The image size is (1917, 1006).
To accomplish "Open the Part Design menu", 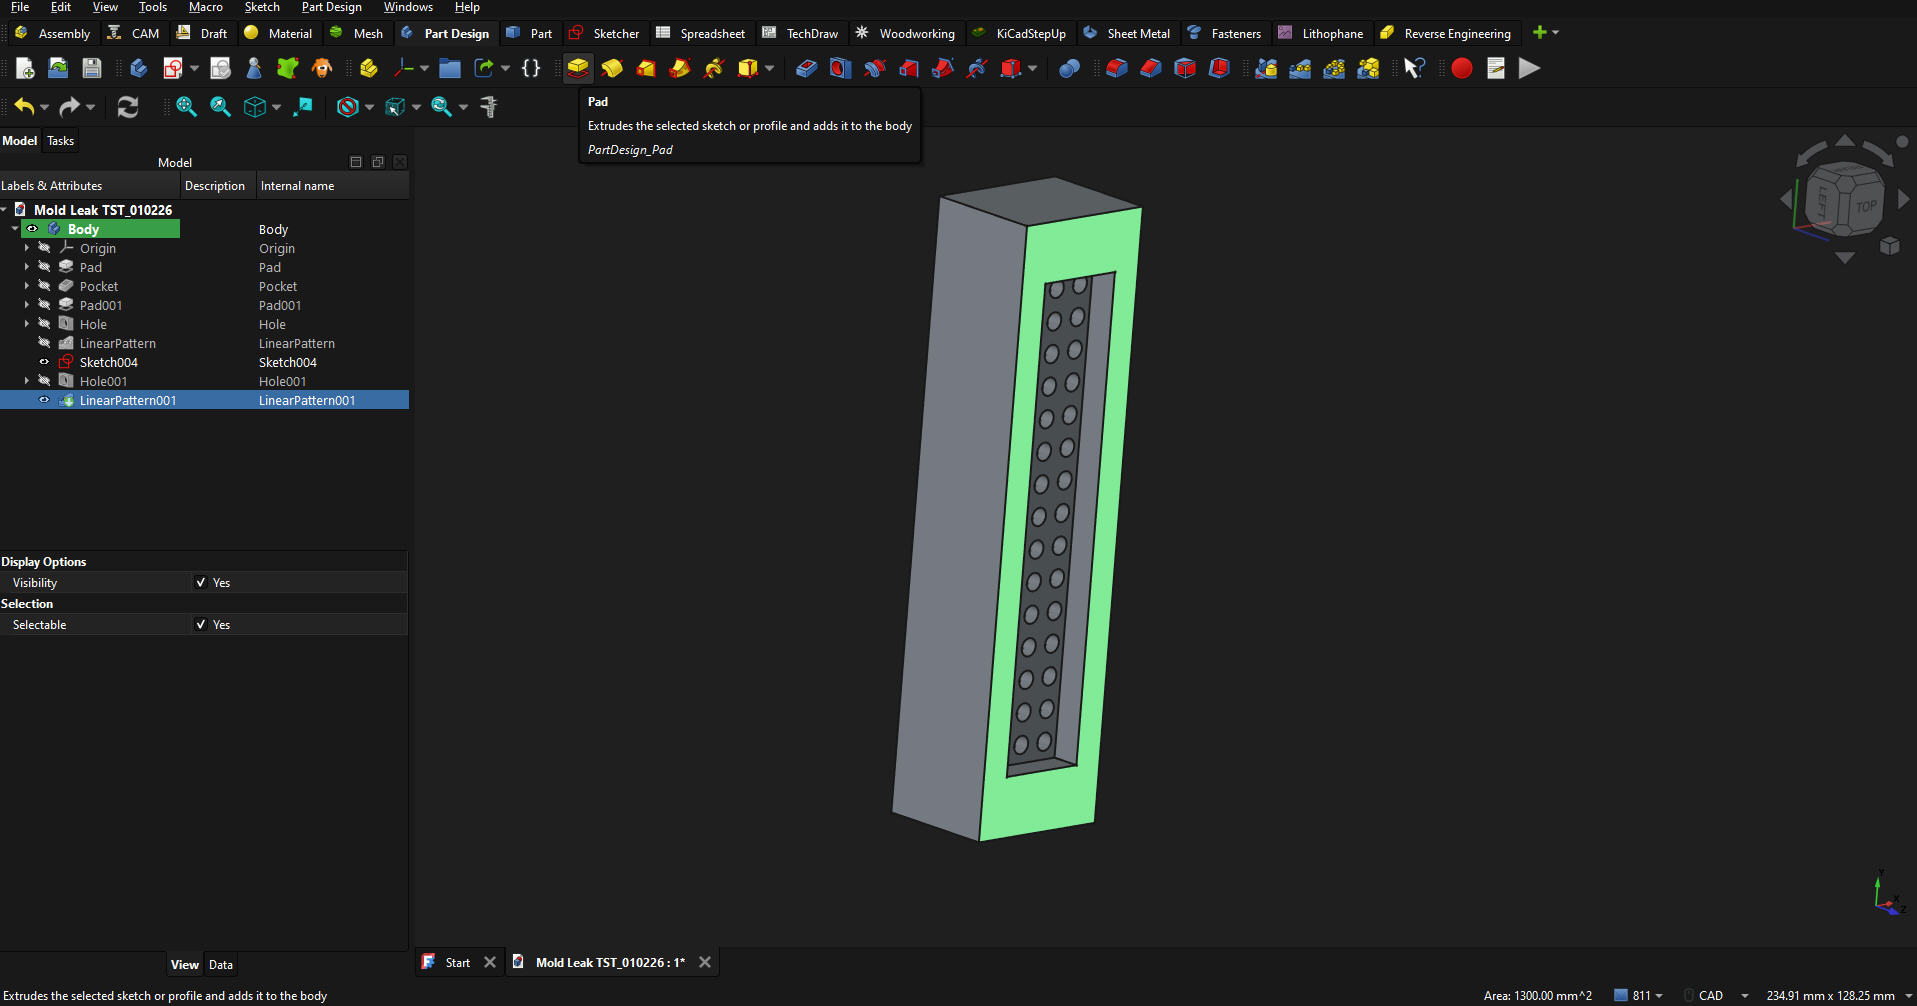I will click(x=331, y=7).
